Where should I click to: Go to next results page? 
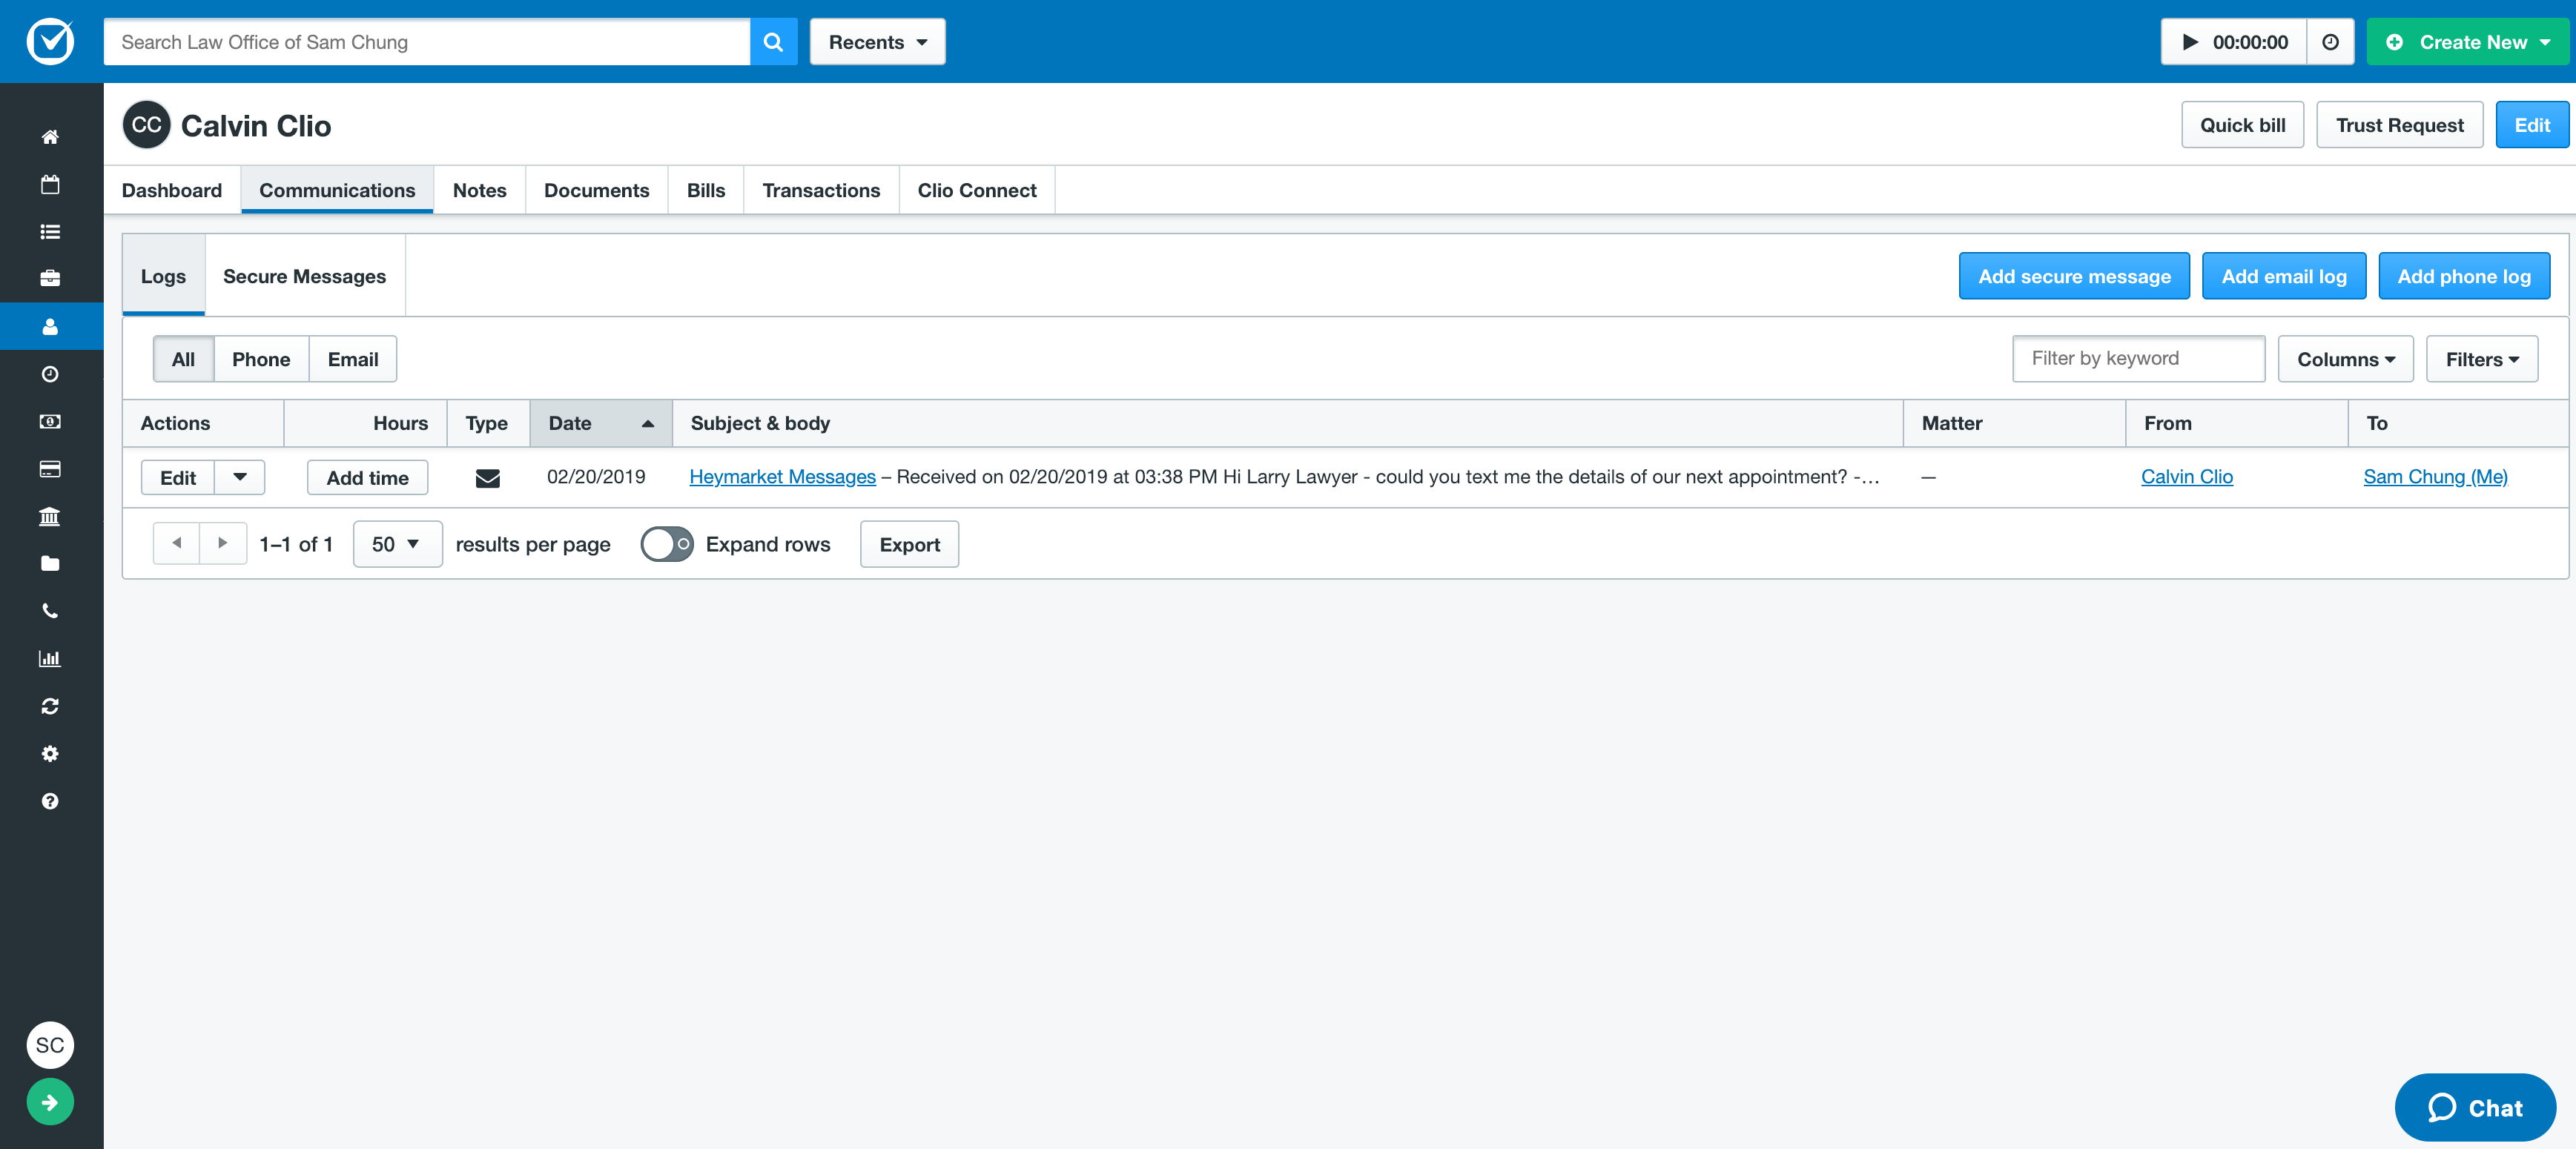(x=223, y=543)
